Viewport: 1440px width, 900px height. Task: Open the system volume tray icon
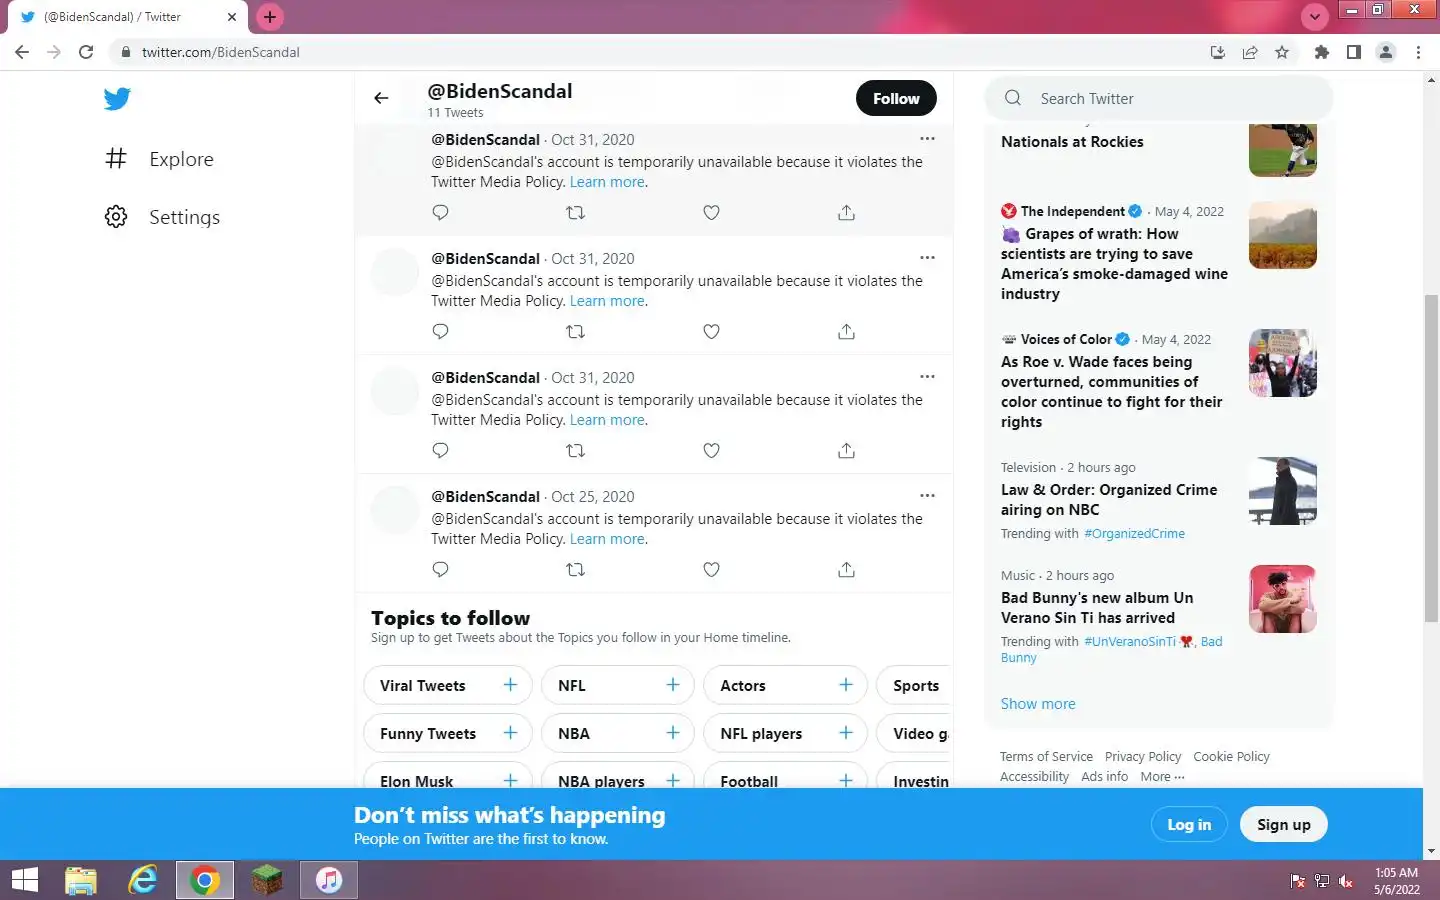pos(1346,881)
